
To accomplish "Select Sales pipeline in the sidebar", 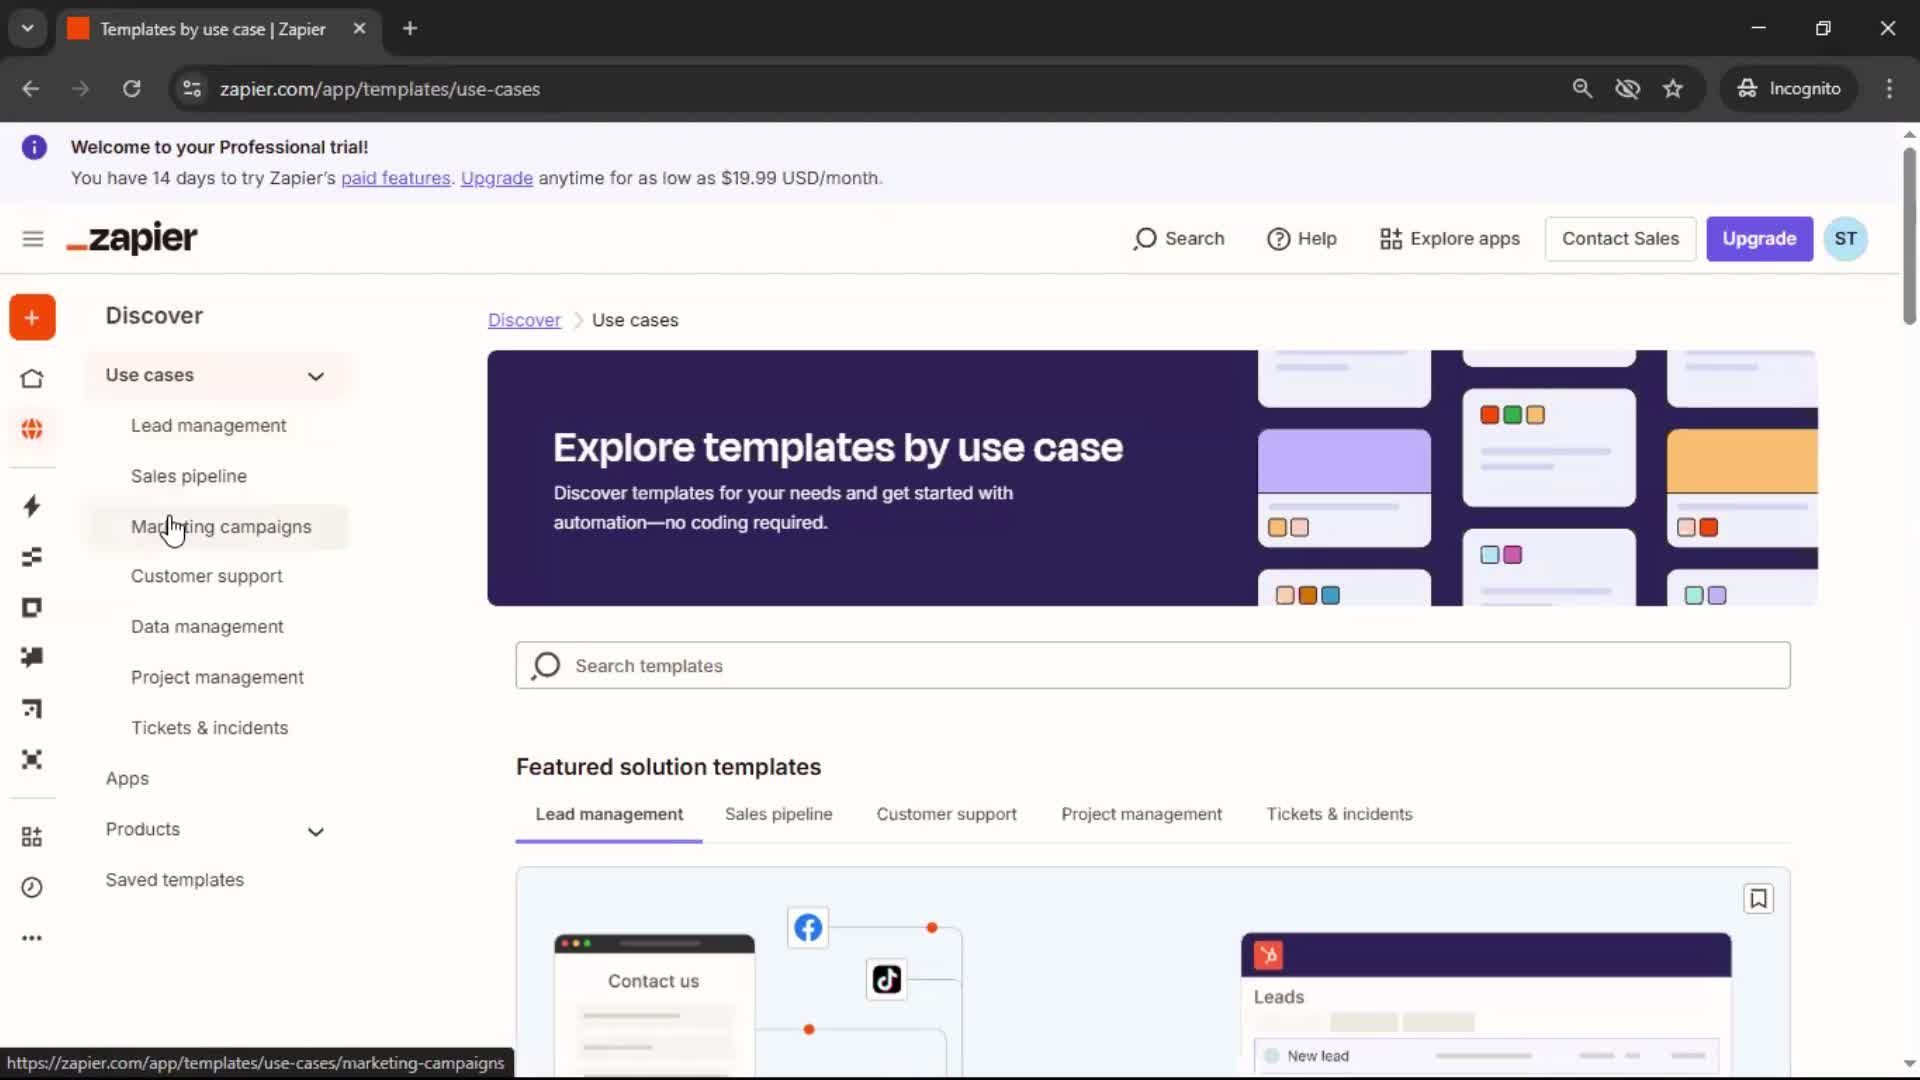I will pyautogui.click(x=189, y=477).
